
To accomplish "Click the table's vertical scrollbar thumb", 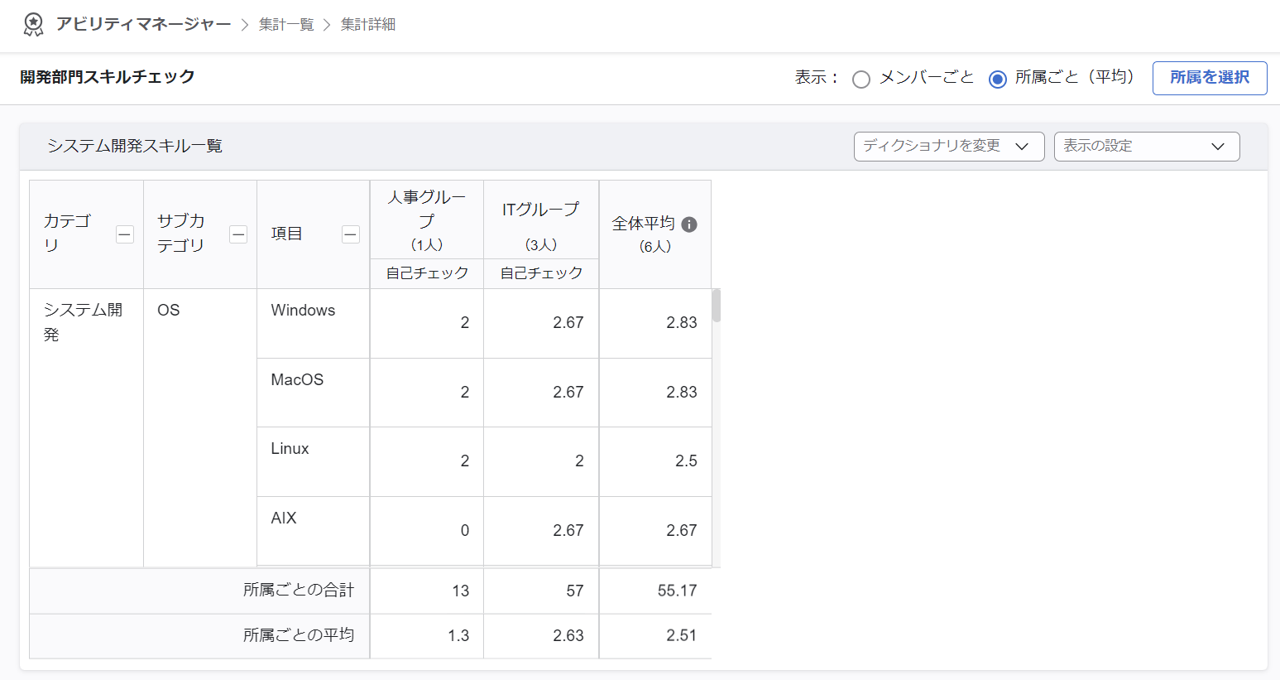I will (x=716, y=305).
